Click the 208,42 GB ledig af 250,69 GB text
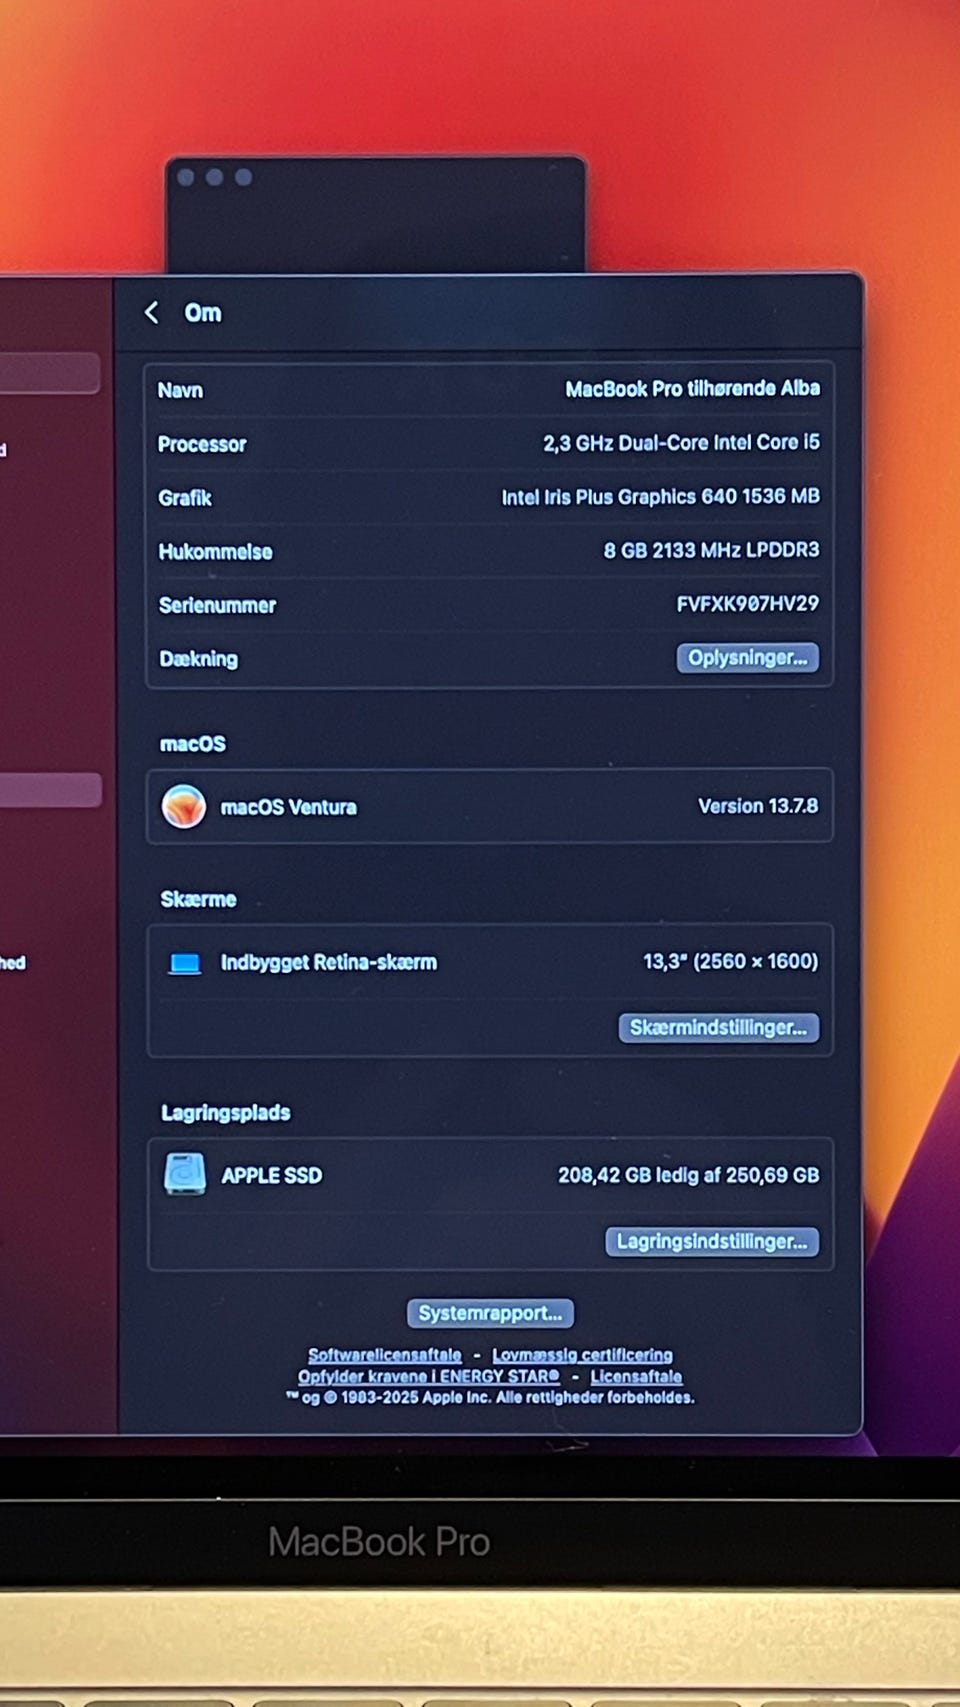 (x=689, y=1175)
